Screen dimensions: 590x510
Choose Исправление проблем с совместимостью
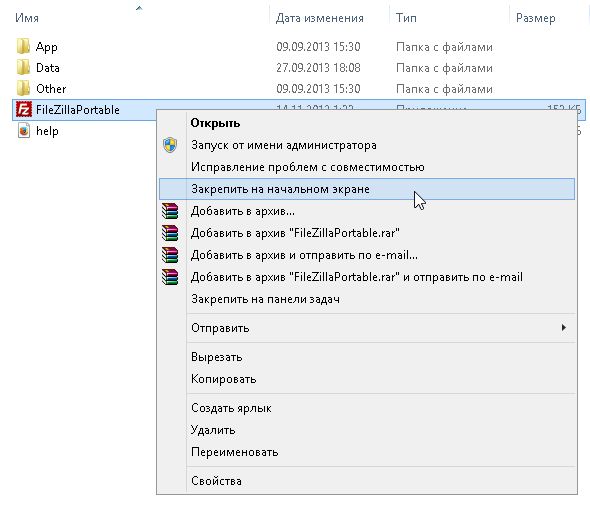tap(367, 167)
